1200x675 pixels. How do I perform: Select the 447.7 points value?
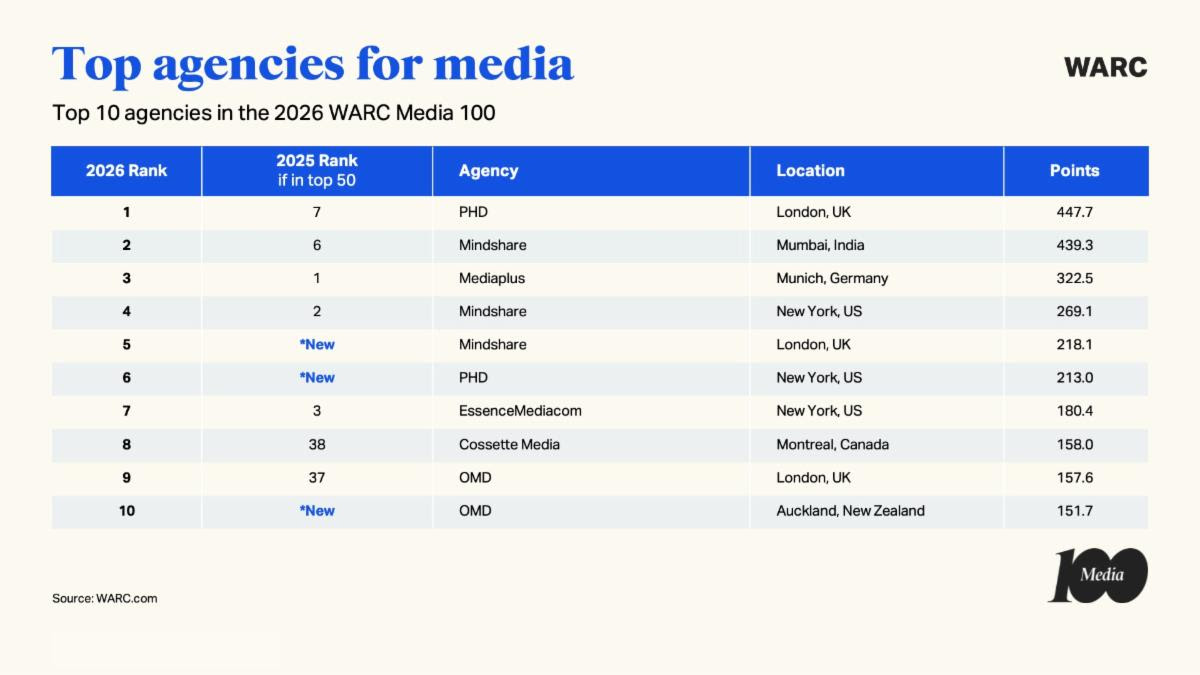(1075, 211)
